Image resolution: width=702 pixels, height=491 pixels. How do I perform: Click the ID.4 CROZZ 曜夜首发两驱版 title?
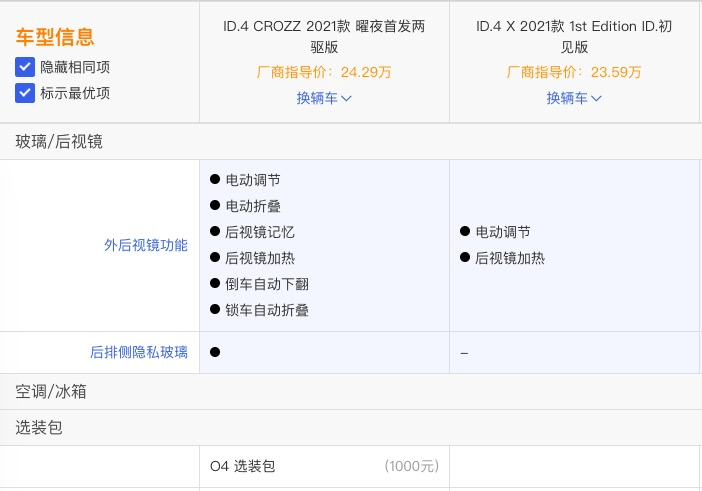pyautogui.click(x=324, y=36)
